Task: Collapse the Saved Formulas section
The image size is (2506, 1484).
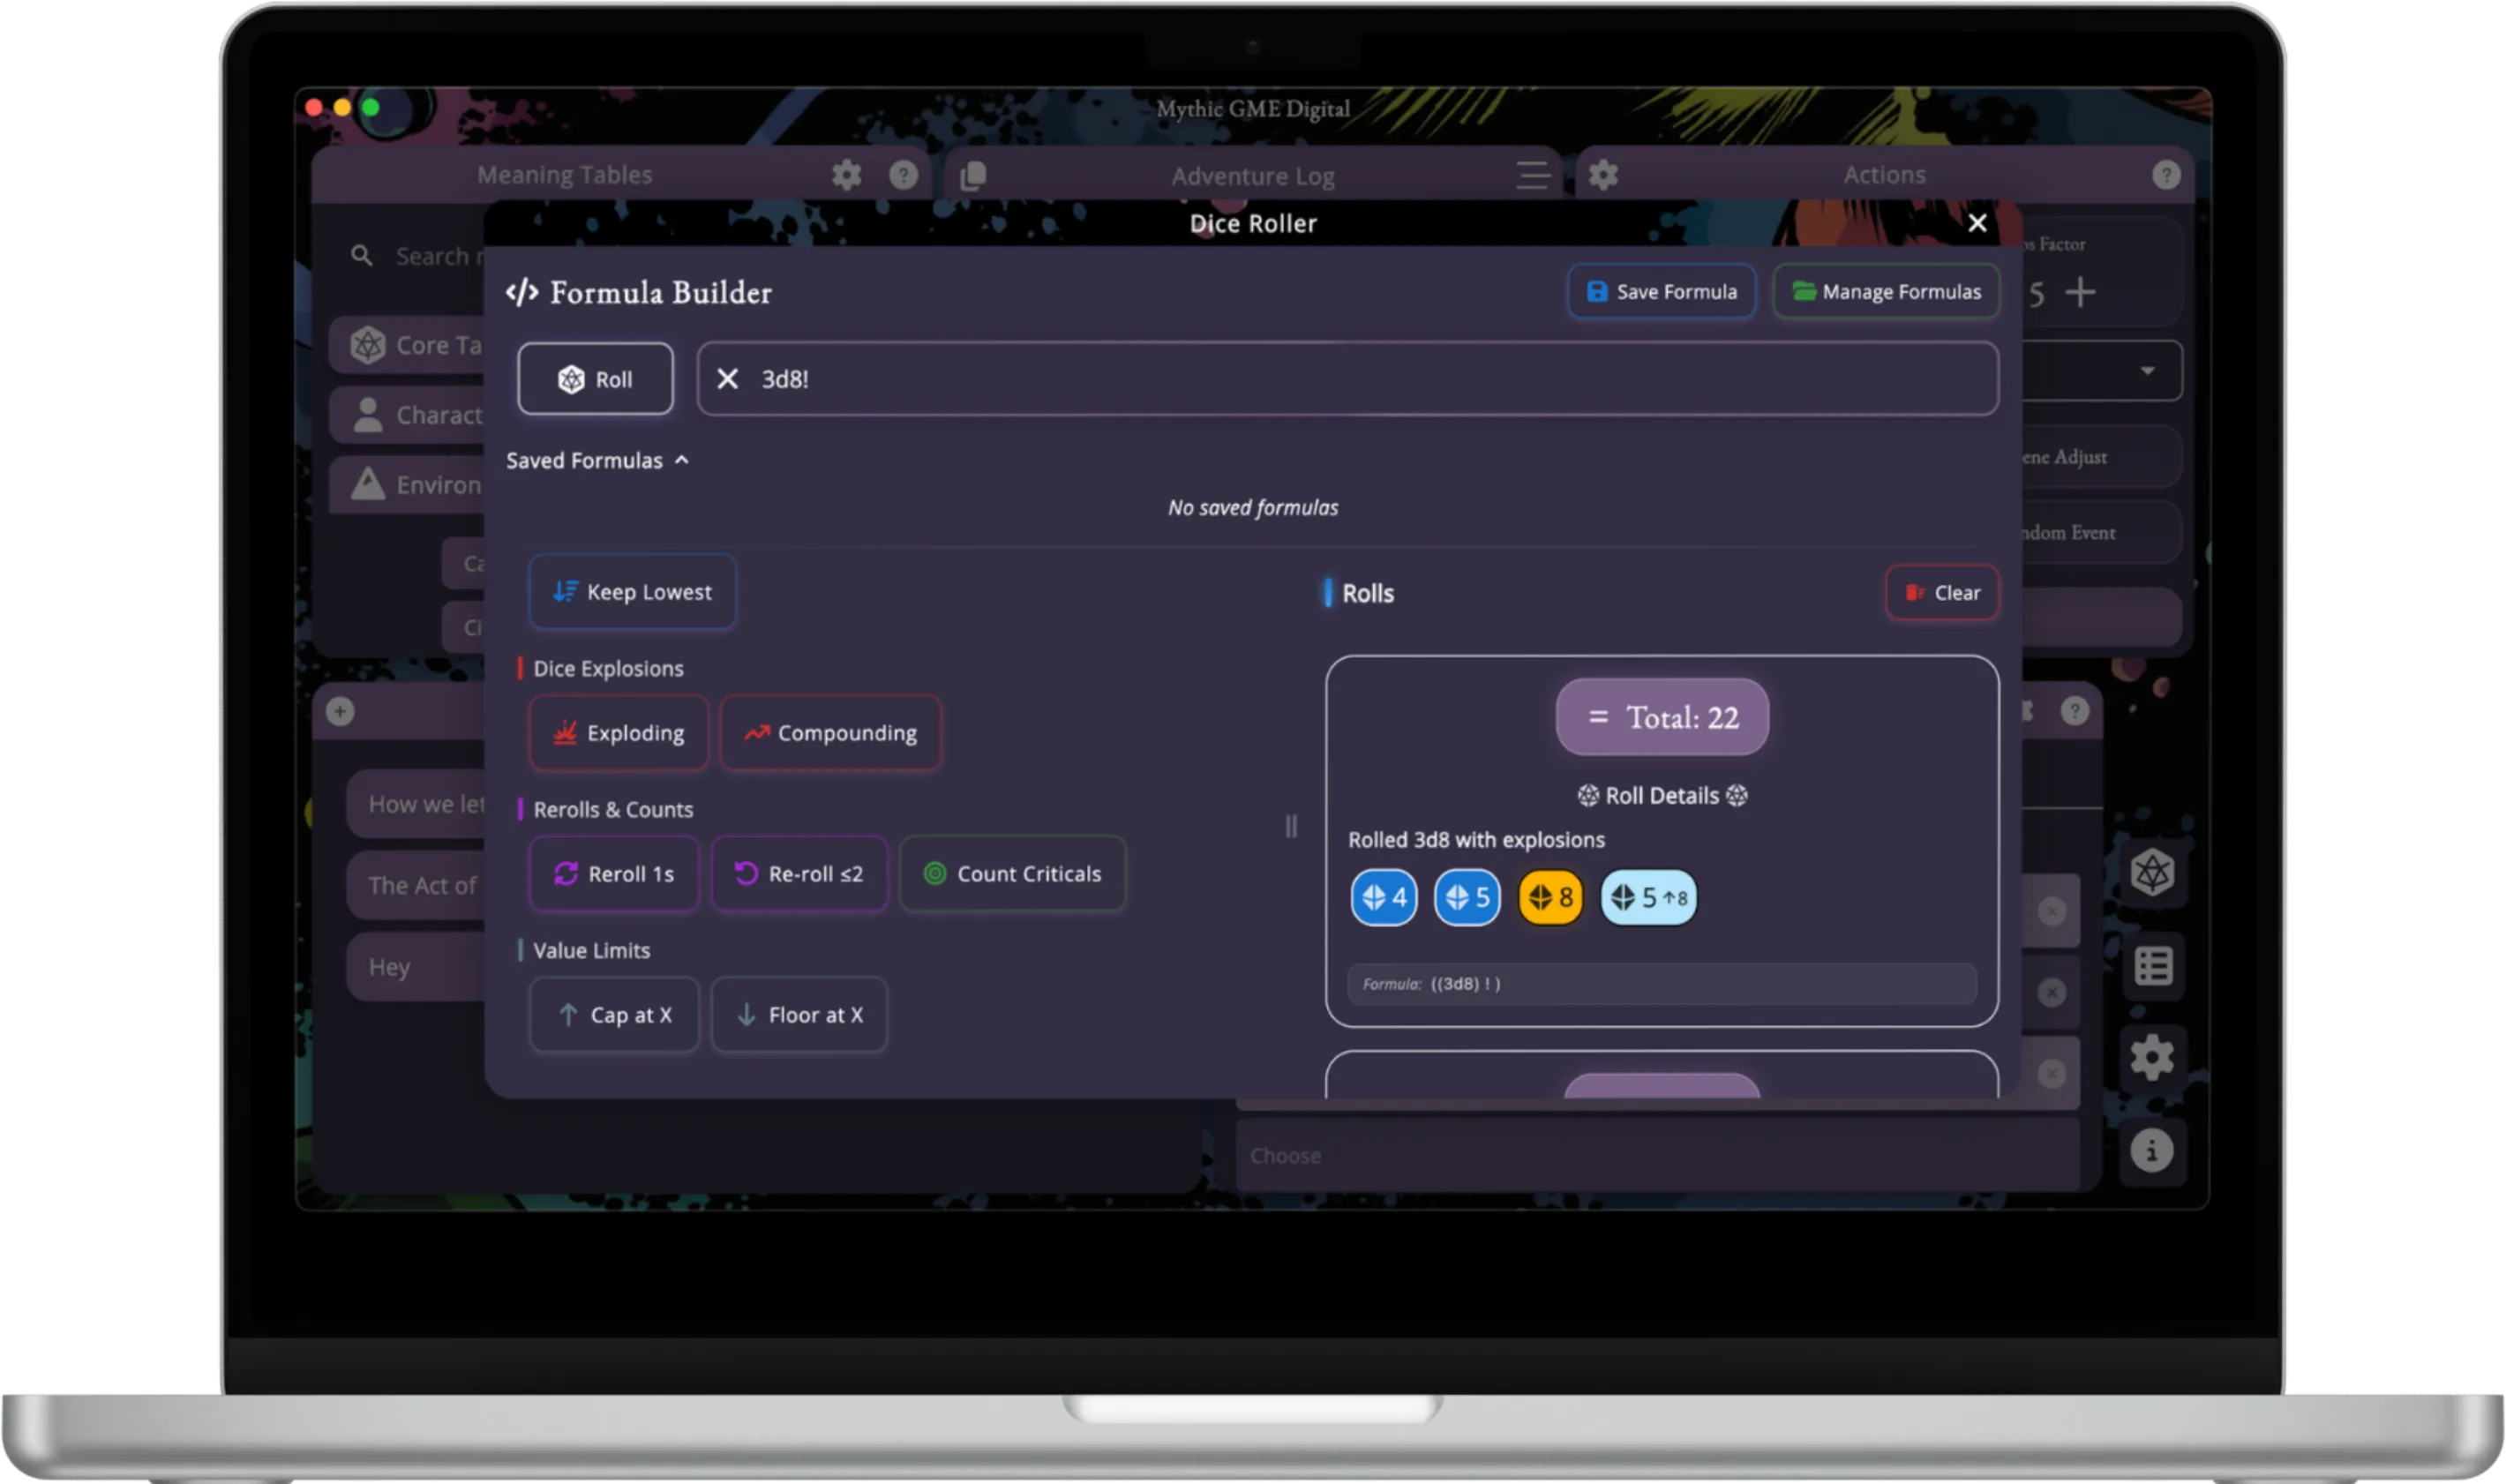Action: [x=597, y=461]
